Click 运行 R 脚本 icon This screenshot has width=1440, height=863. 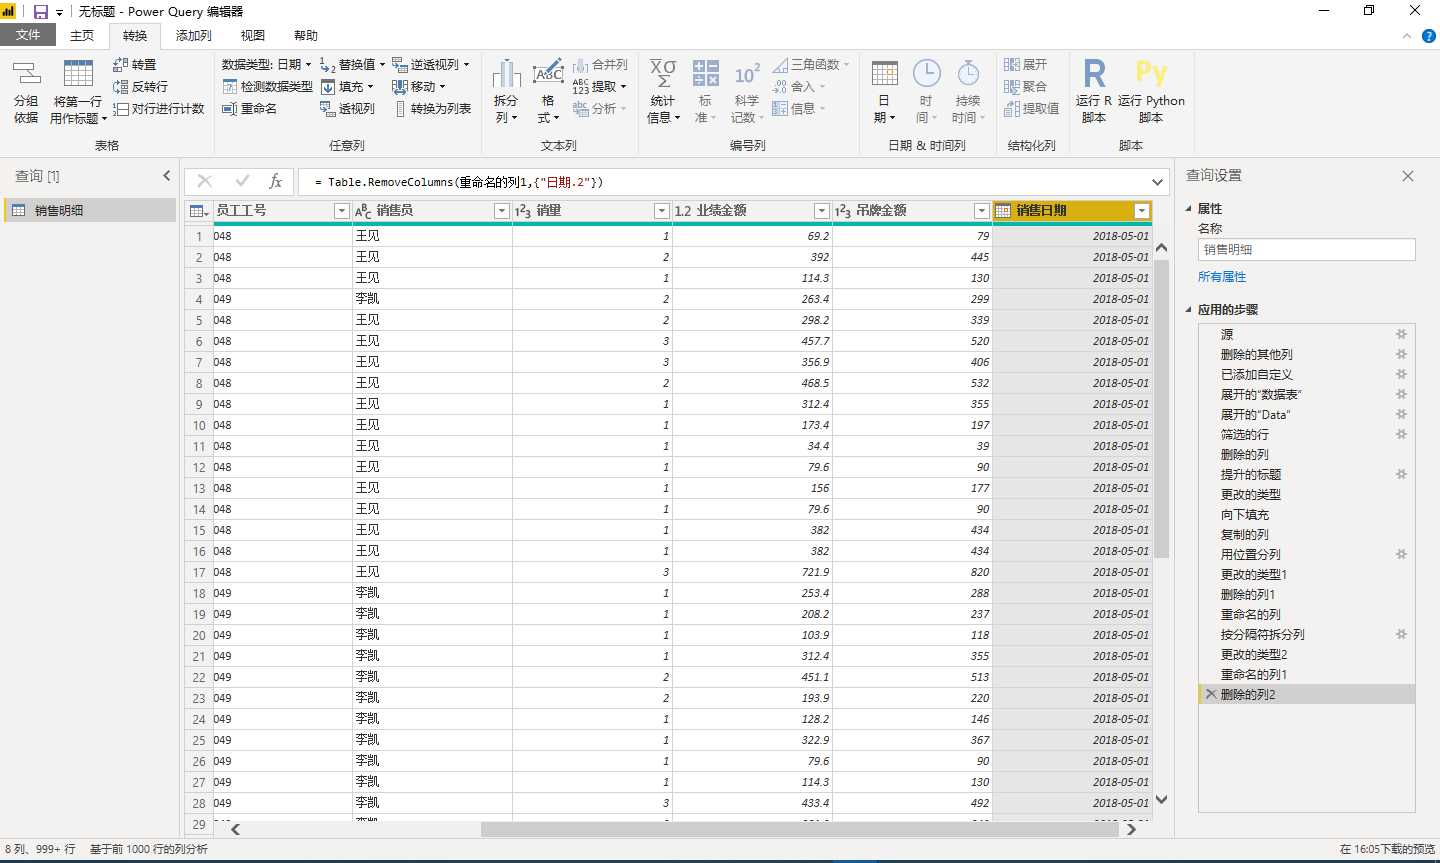pos(1095,73)
